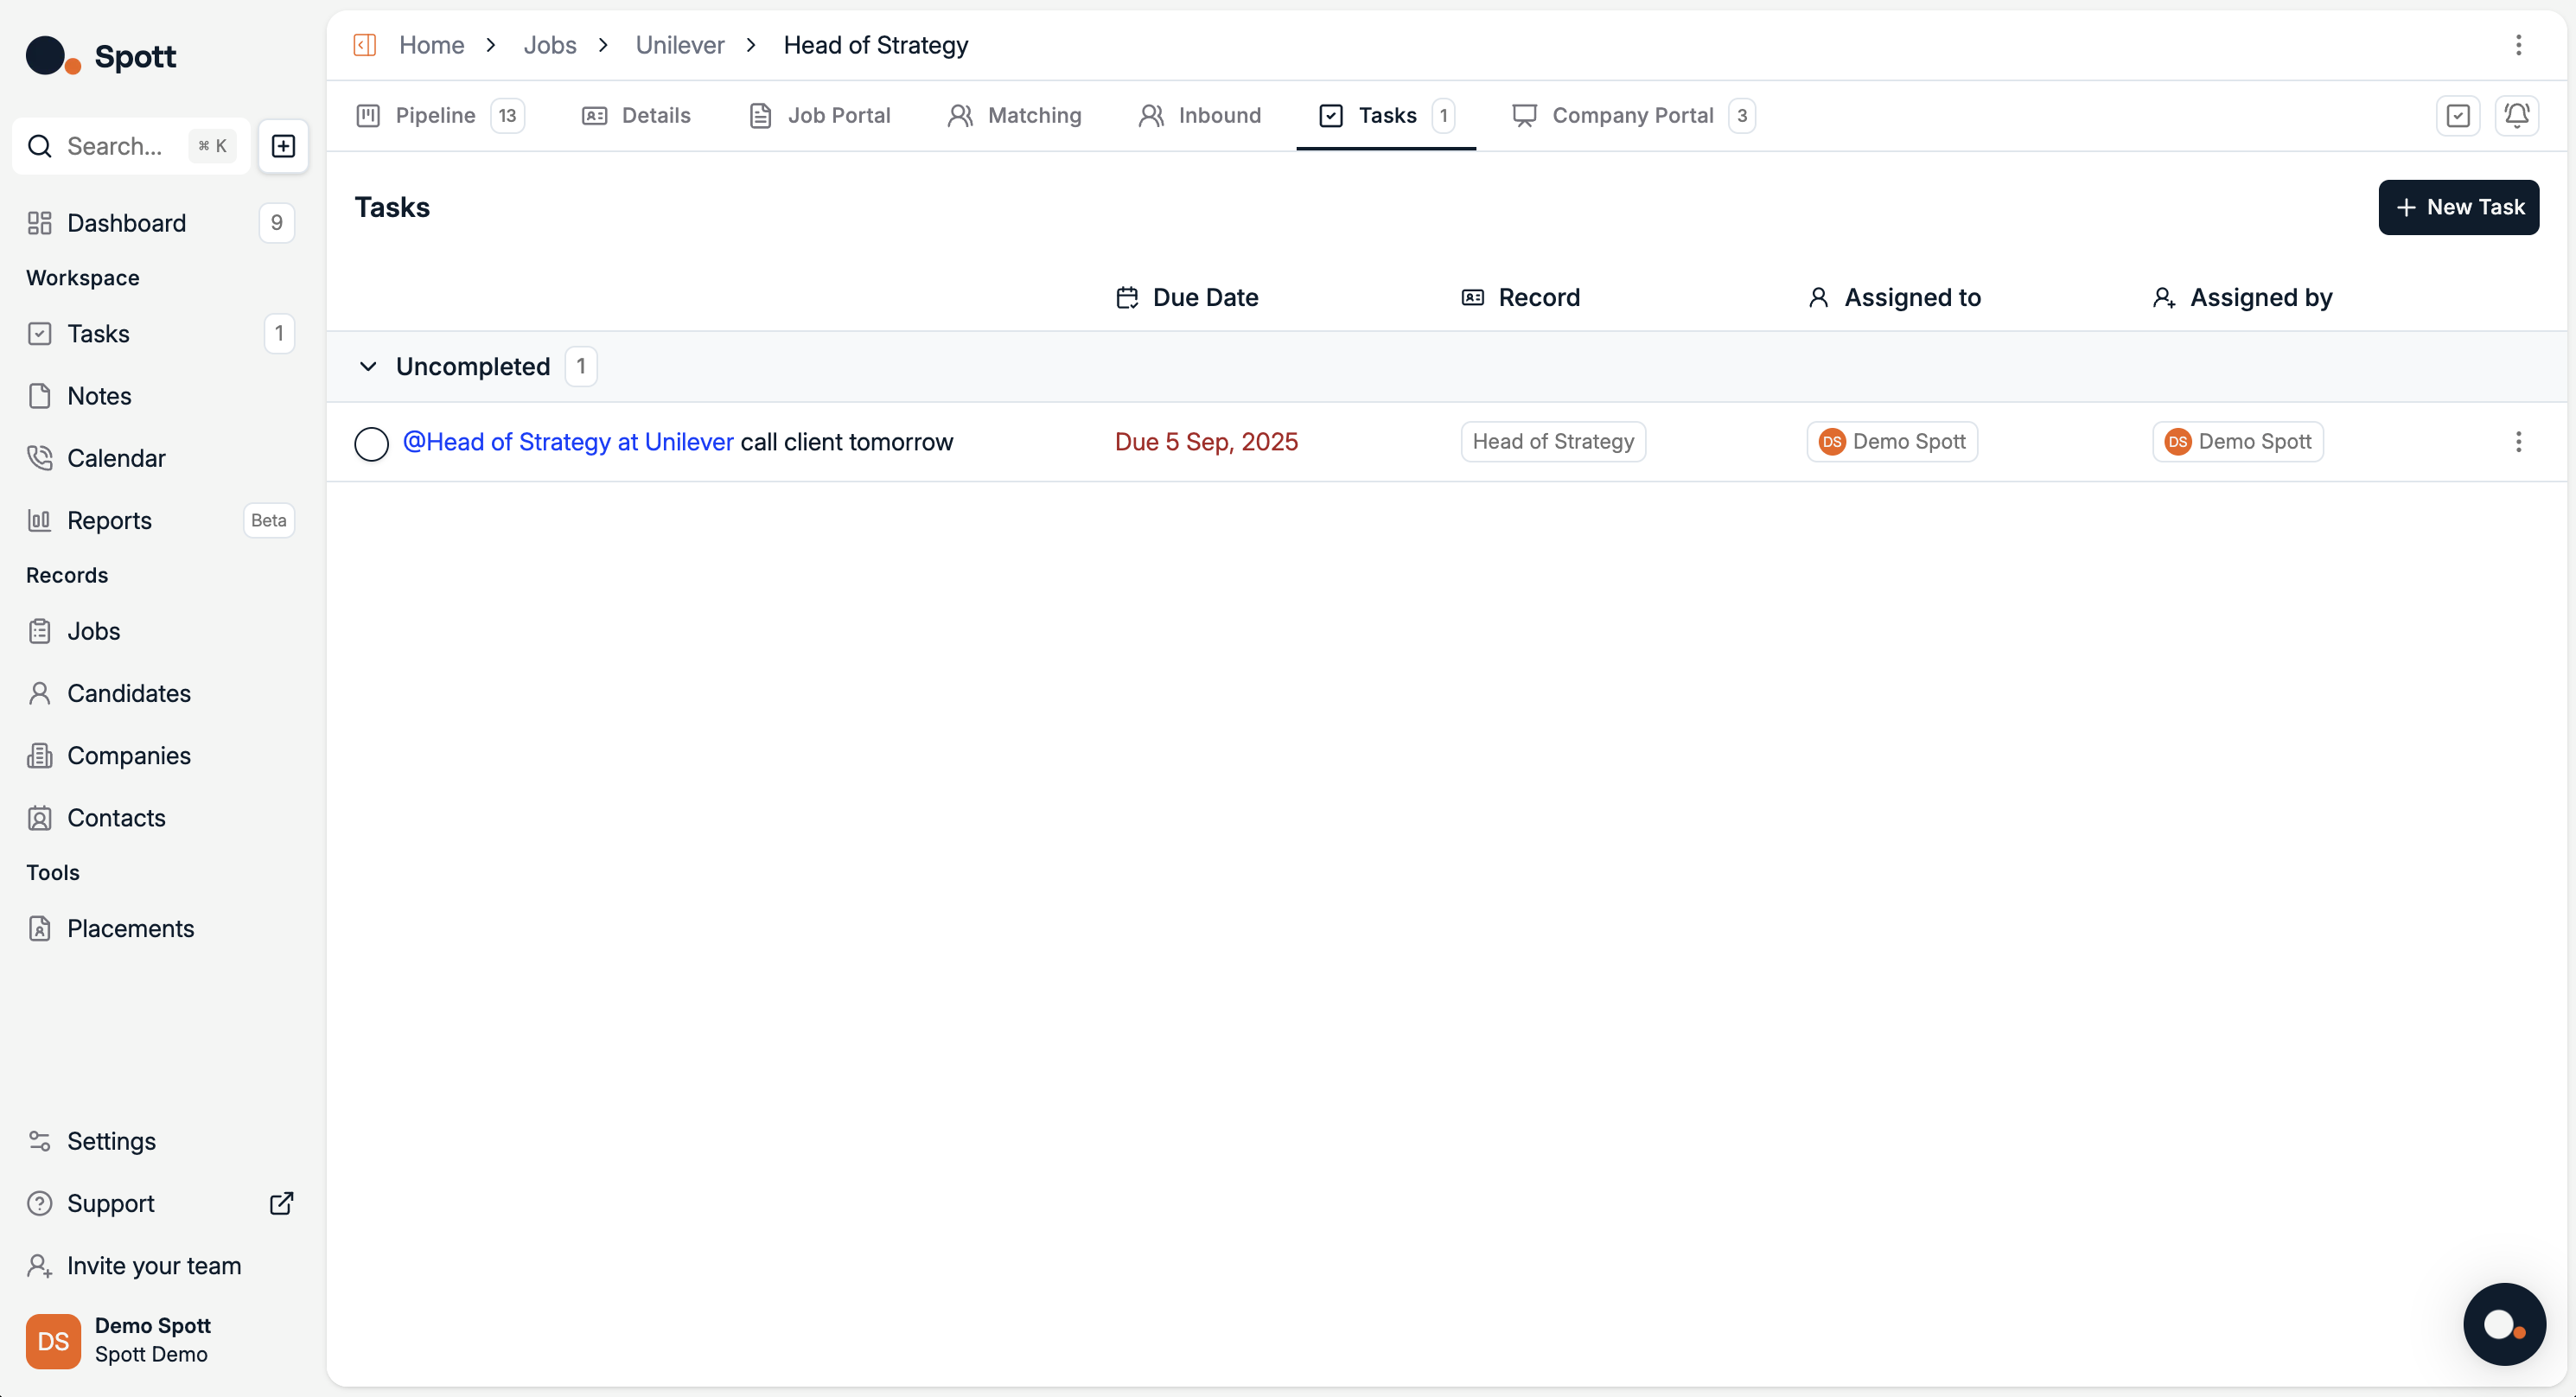
Task: Open Tasks in the Workspace sidebar
Action: [x=160, y=334]
